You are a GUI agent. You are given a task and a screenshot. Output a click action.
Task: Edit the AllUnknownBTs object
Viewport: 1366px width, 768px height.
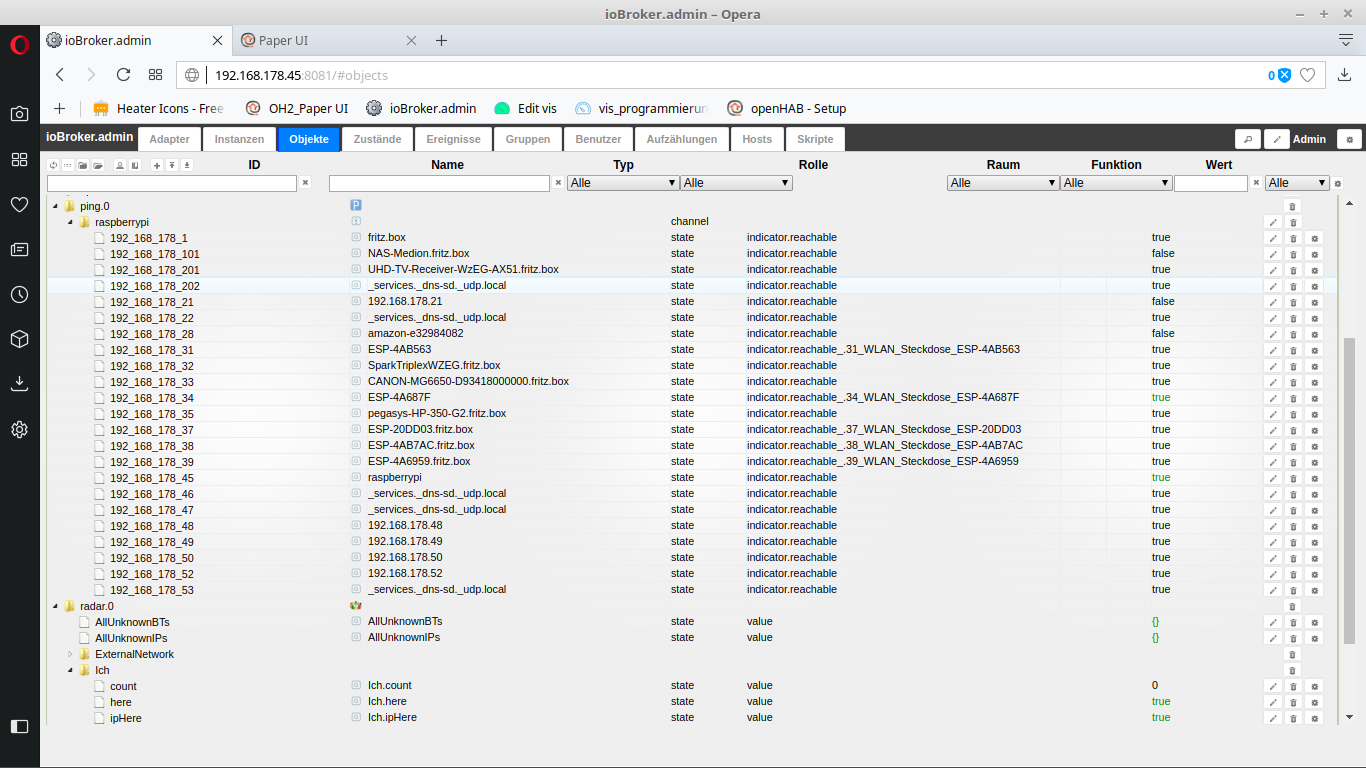tap(1272, 622)
